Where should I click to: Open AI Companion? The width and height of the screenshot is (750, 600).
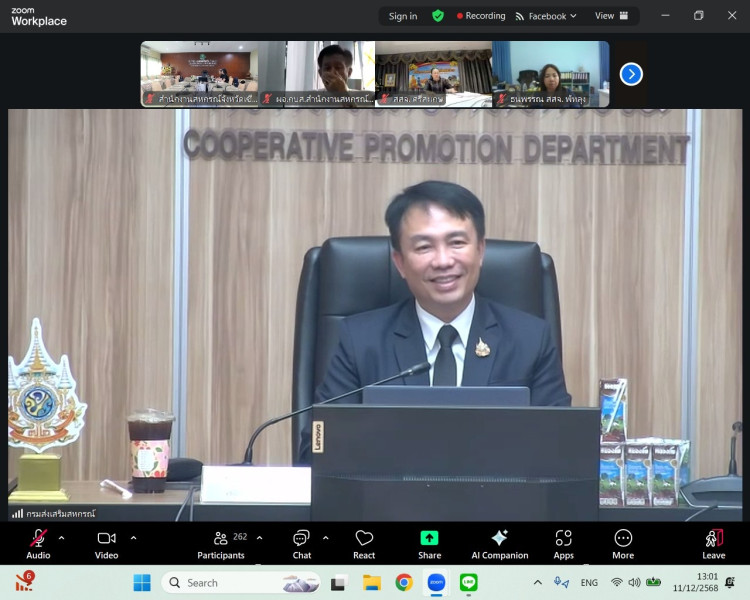point(499,543)
